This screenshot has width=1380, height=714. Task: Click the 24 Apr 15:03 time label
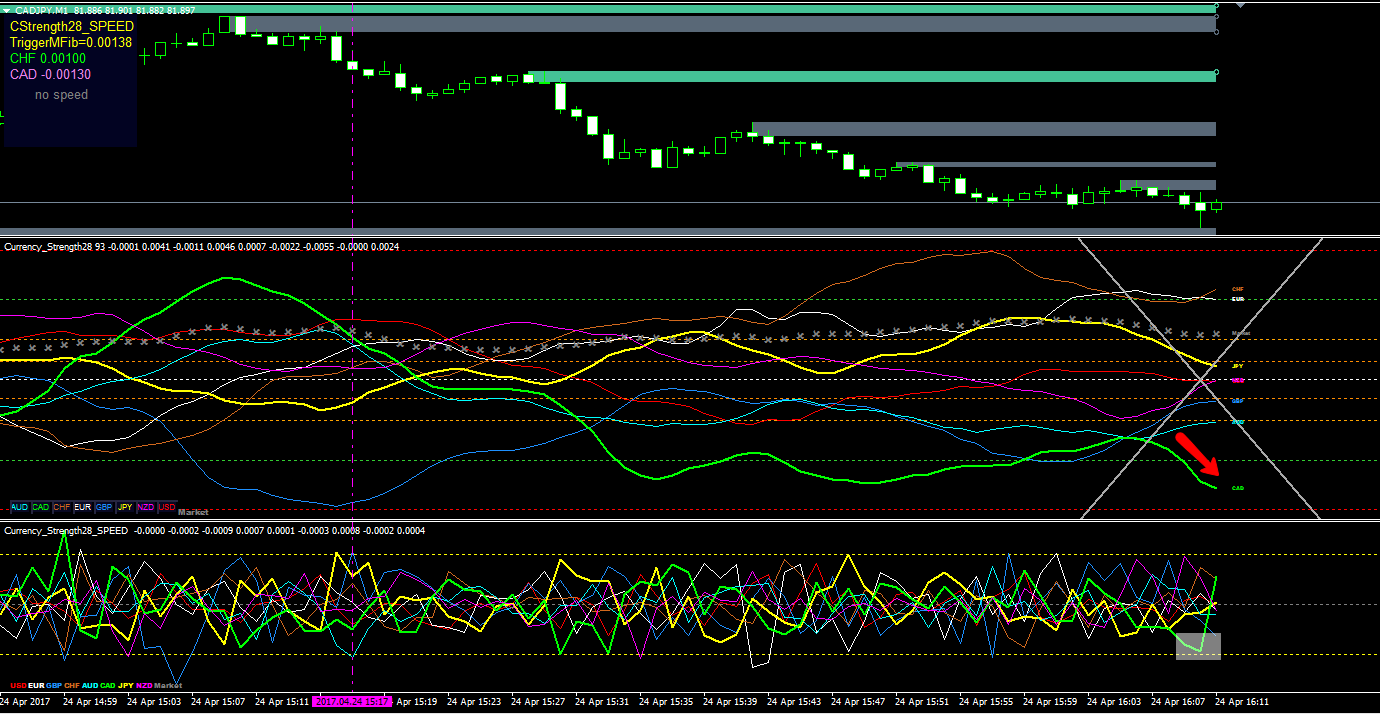pos(154,702)
